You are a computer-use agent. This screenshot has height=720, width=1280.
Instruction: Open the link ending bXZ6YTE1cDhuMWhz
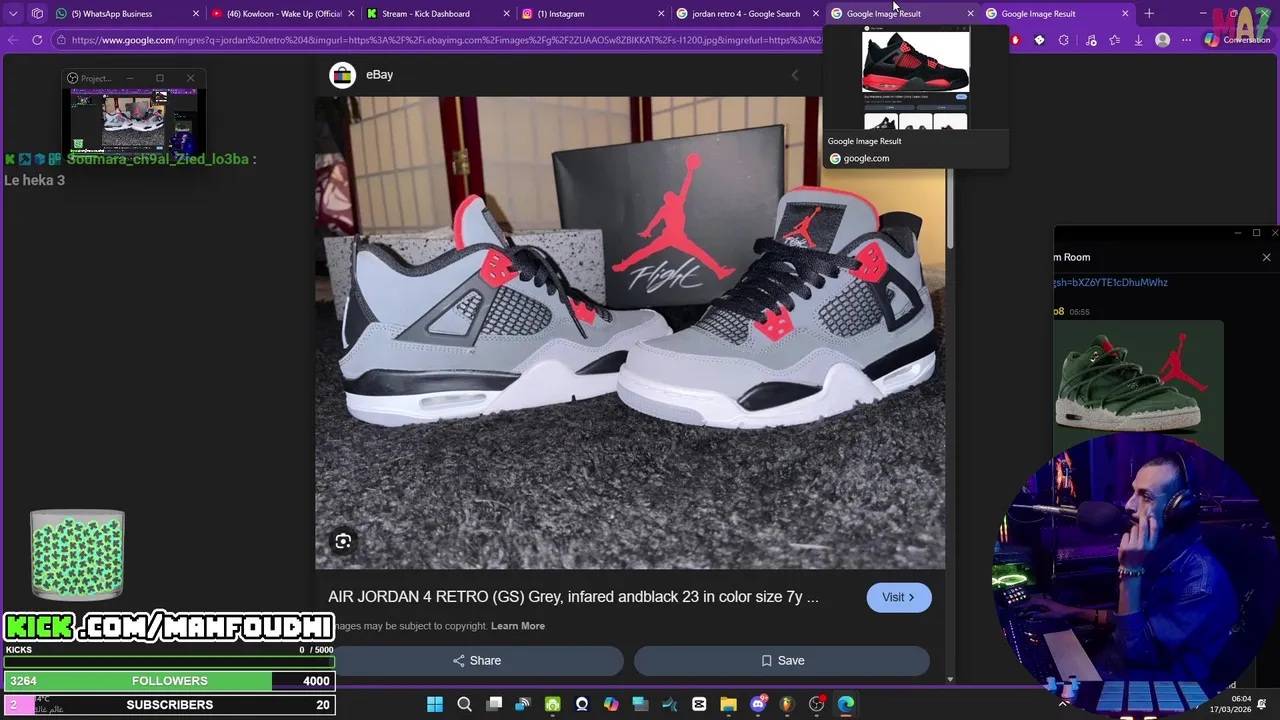(1110, 283)
